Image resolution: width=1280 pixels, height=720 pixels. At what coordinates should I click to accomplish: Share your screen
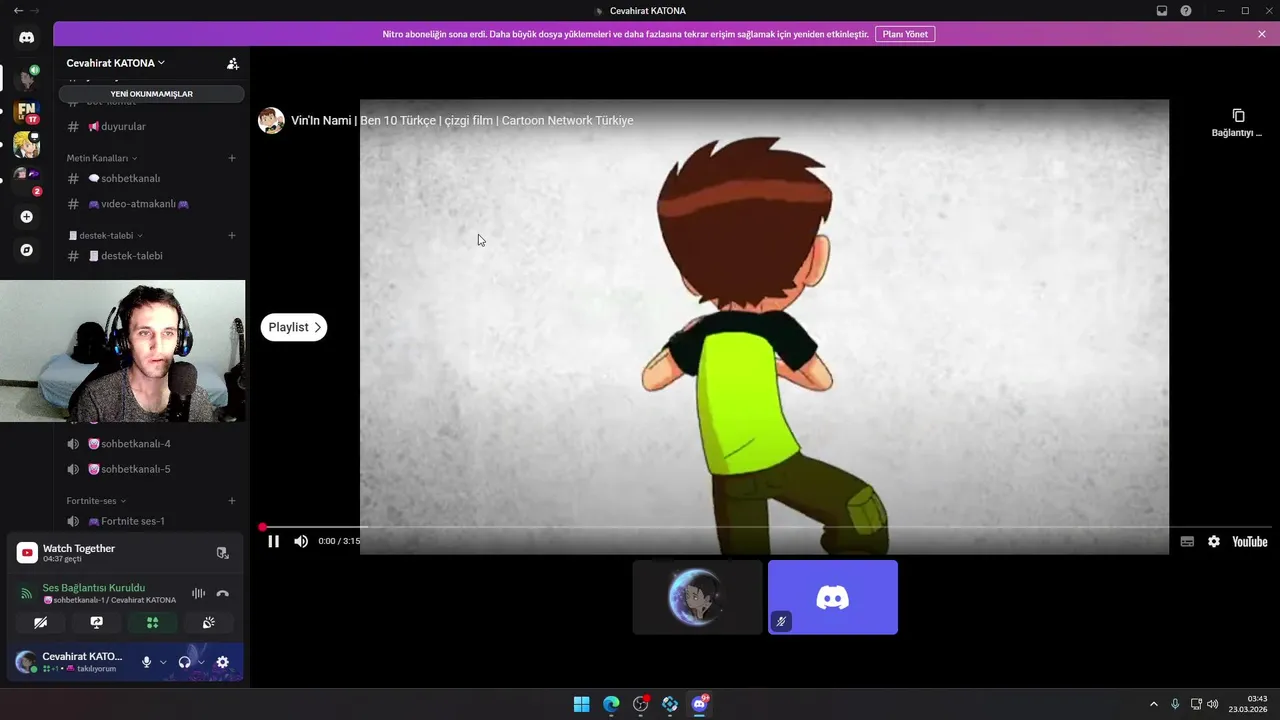coord(96,622)
